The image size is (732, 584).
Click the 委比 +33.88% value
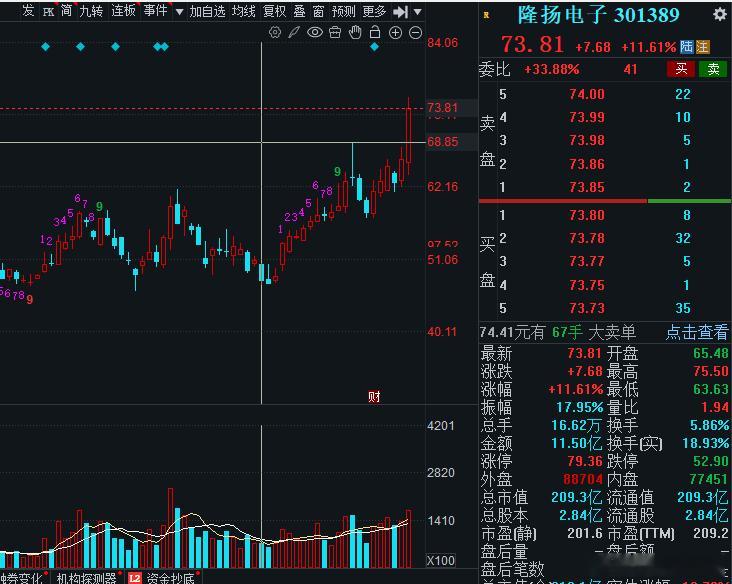(552, 70)
